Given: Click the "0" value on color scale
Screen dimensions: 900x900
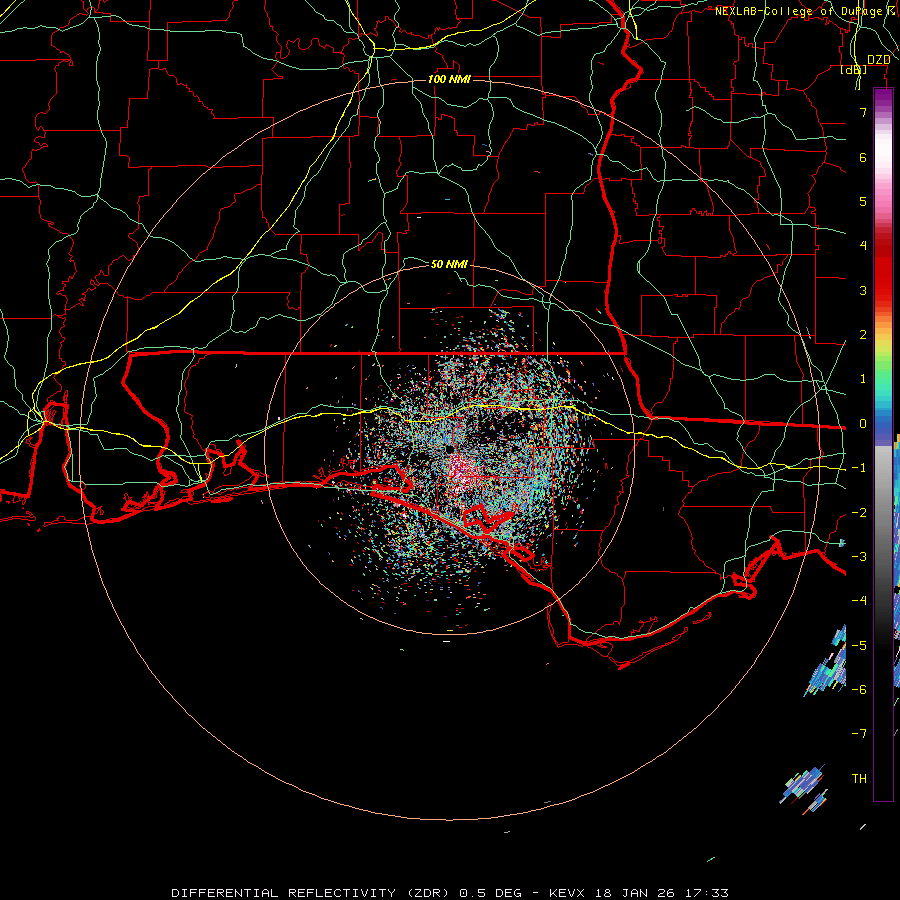Looking at the screenshot, I should (x=863, y=424).
